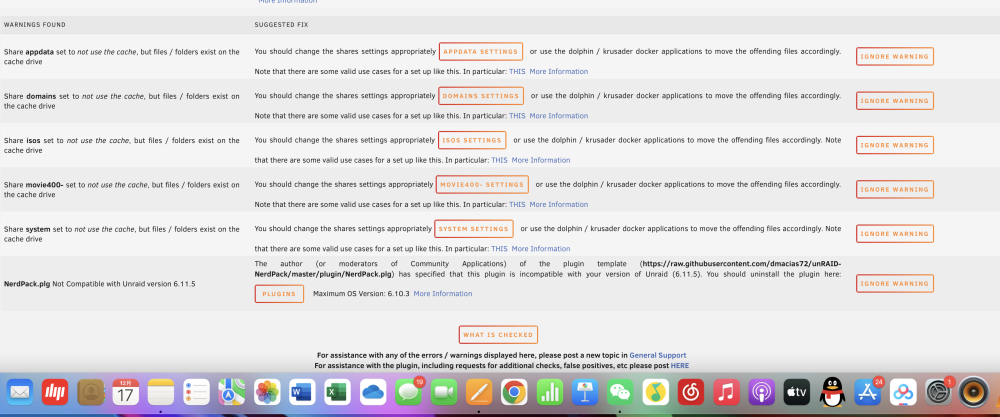Launch Baidu Netdisk from the dock
The height and width of the screenshot is (417, 1000).
[x=903, y=392]
